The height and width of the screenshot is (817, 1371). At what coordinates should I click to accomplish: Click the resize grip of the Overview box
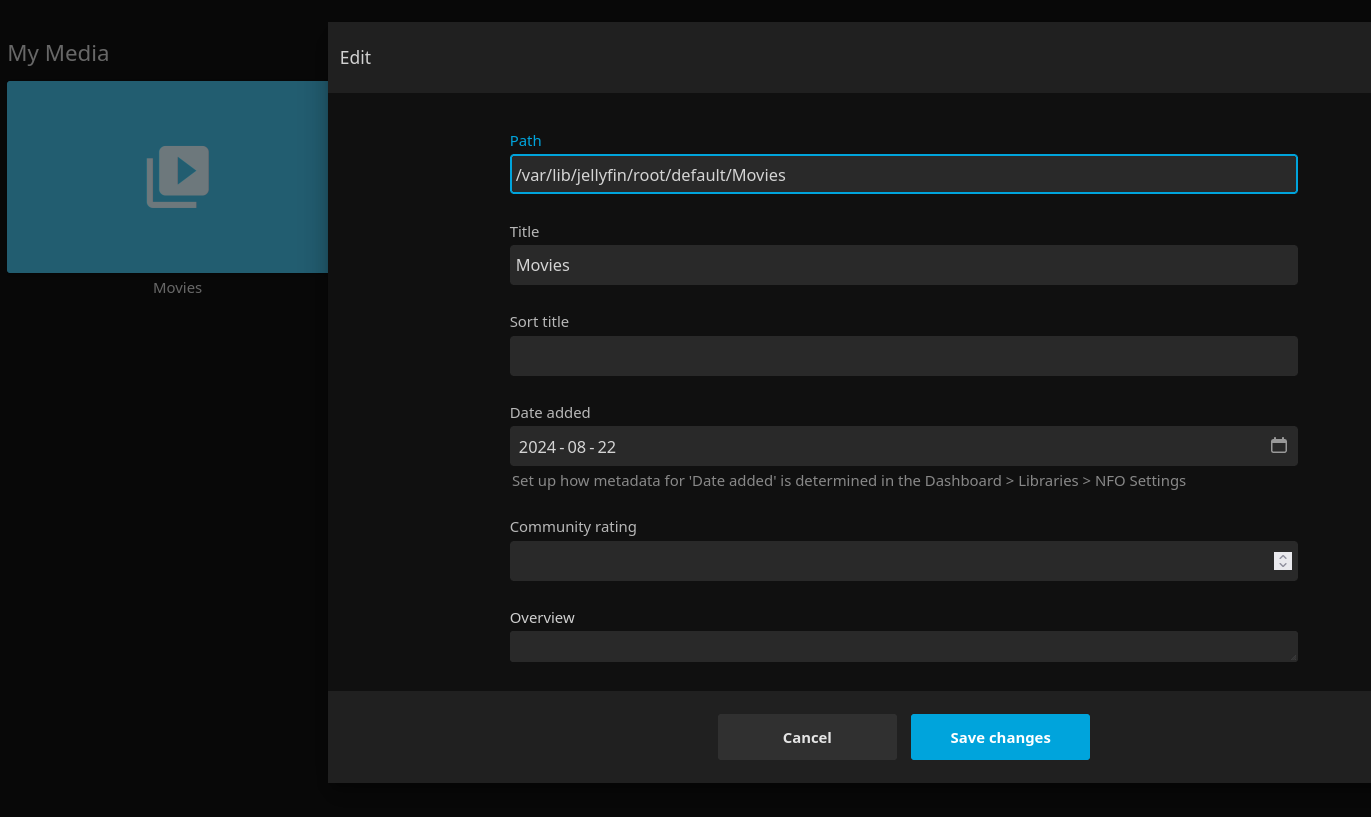click(x=1292, y=656)
